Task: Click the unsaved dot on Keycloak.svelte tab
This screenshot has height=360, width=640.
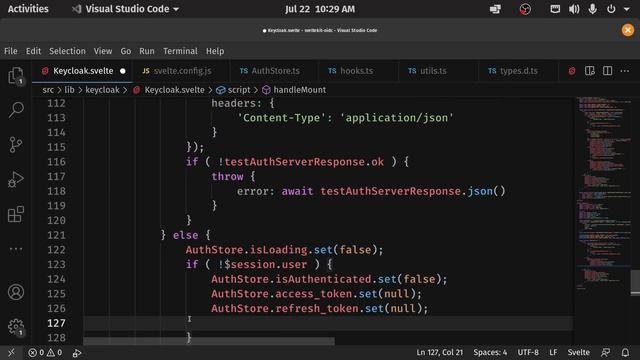Action: 123,71
